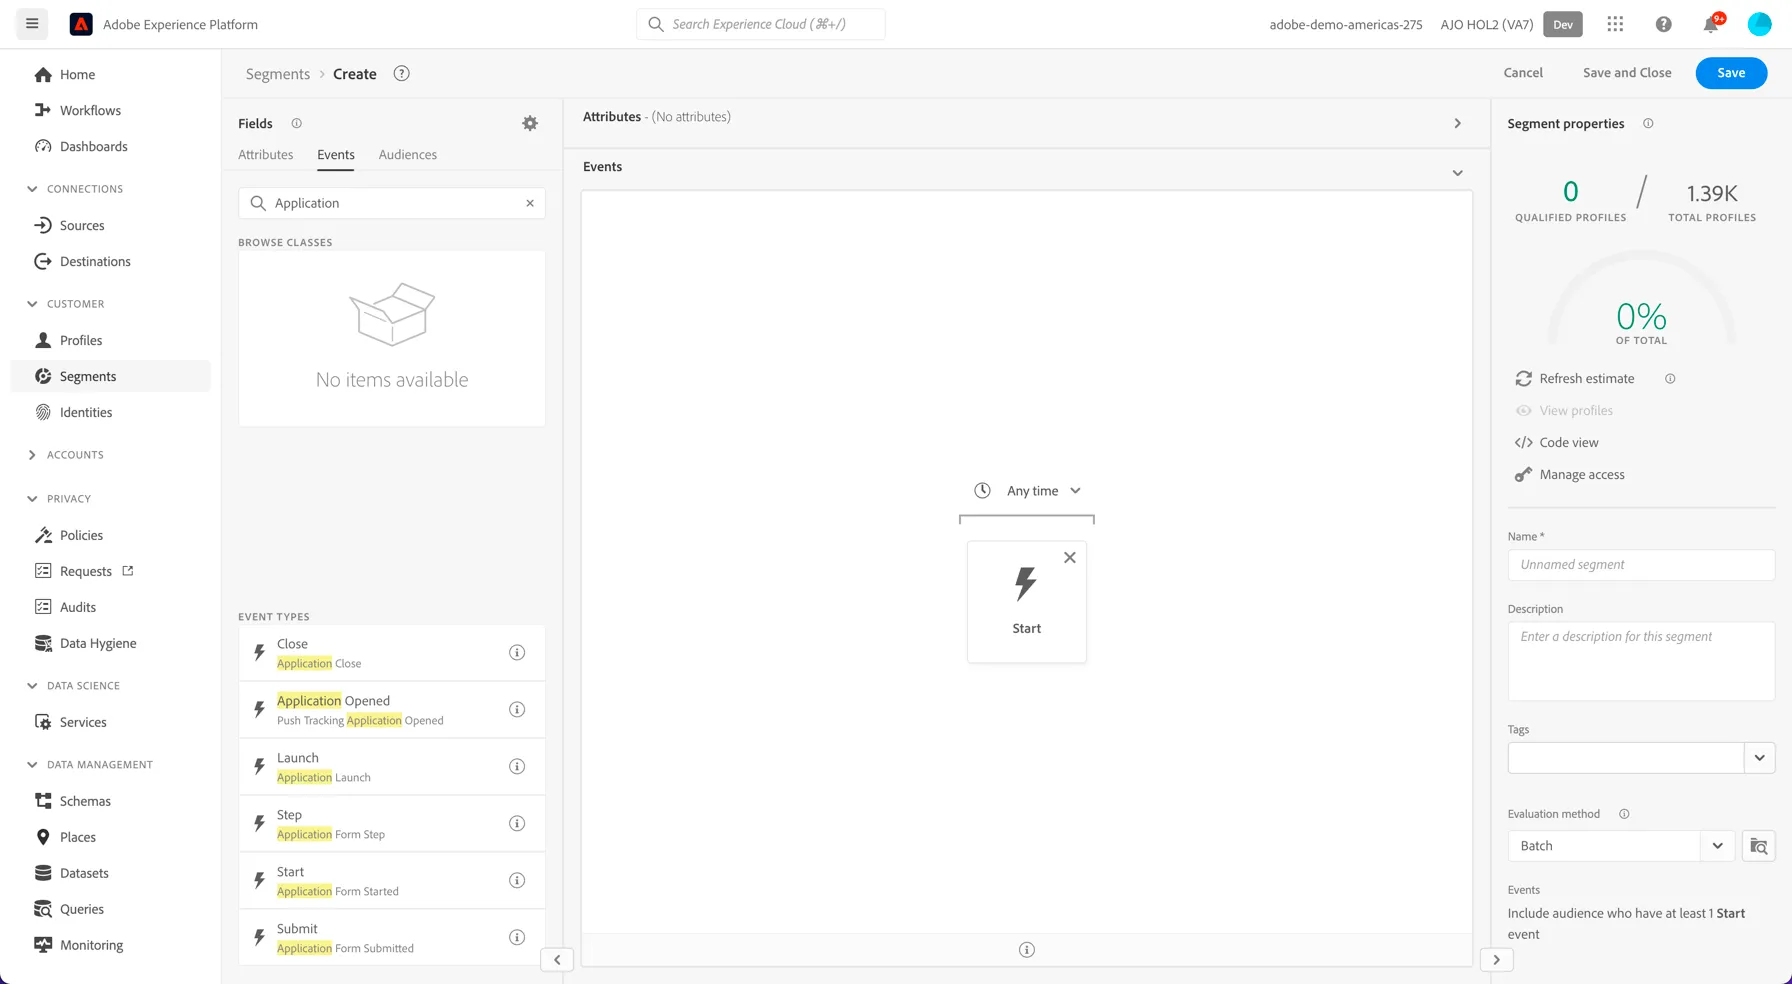Open the hamburger navigation menu
This screenshot has height=984, width=1792.
click(32, 24)
